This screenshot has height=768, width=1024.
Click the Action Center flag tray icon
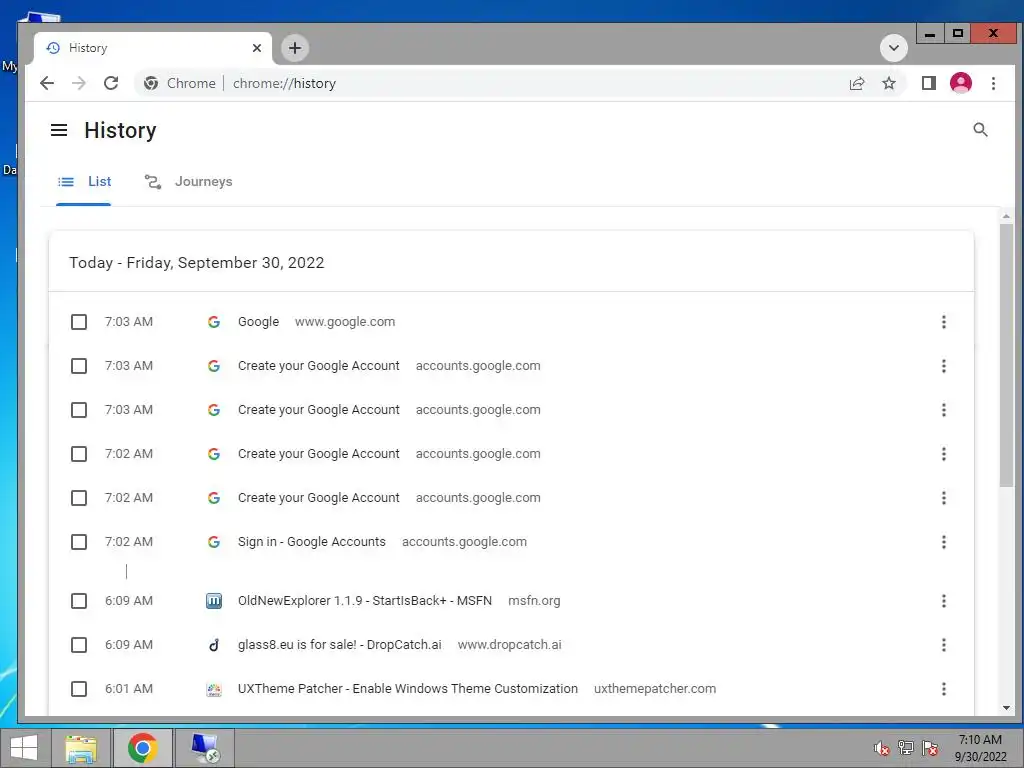[x=930, y=748]
